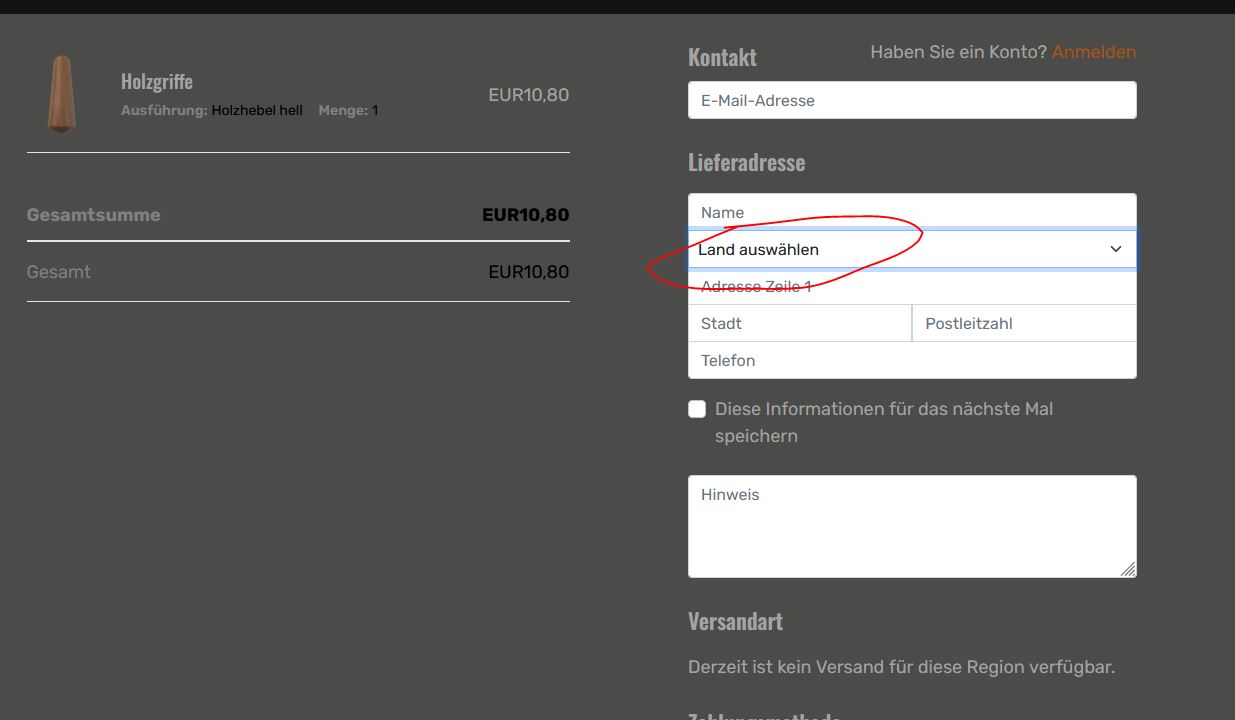Focus the E-Mail-Adresse input field
1235x720 pixels.
(911, 100)
